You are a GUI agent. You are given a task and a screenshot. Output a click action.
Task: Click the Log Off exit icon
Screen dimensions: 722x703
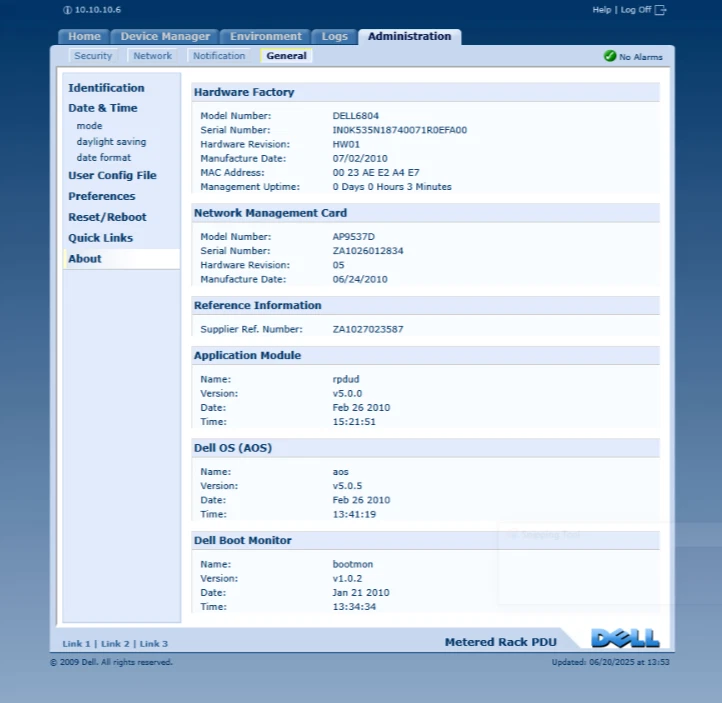[x=660, y=10]
